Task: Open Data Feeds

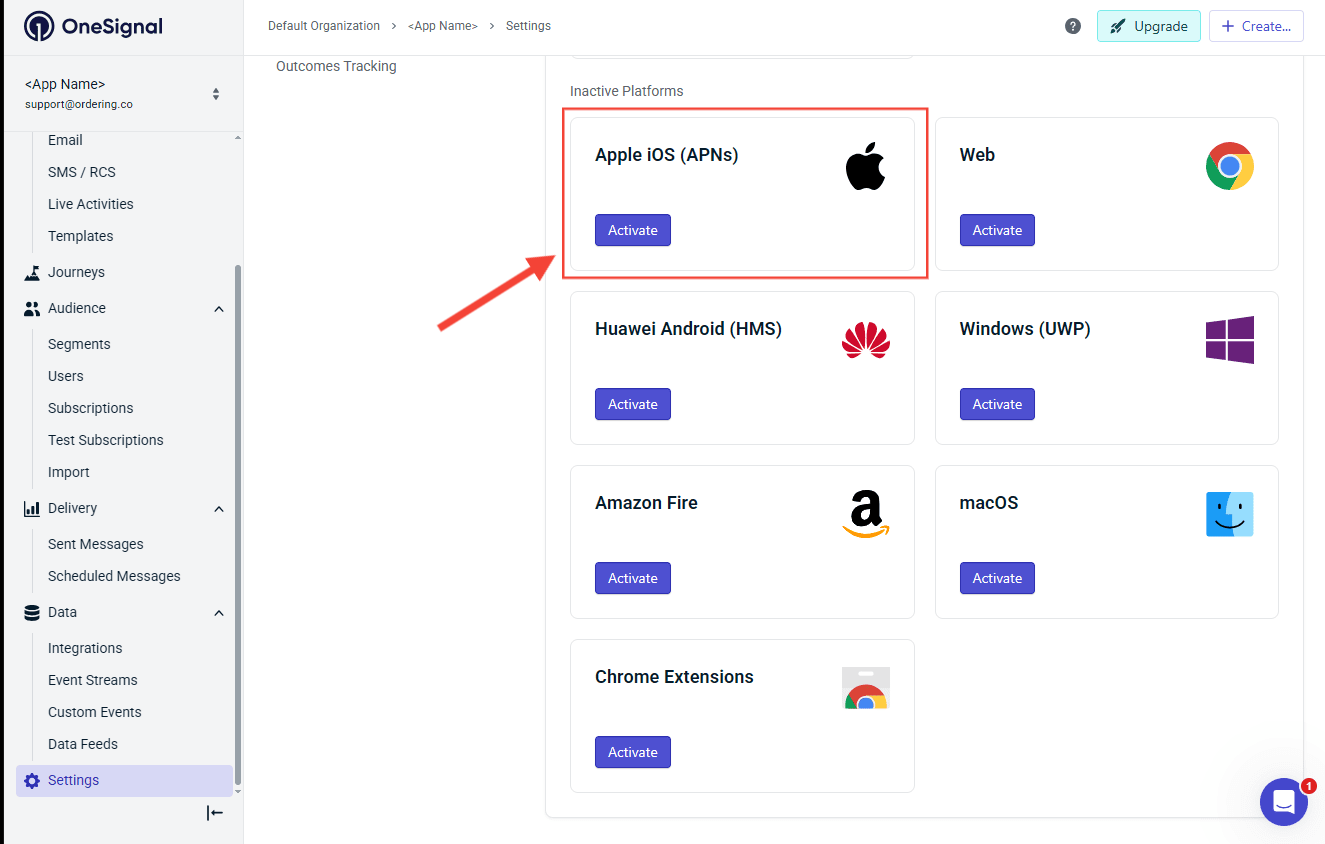Action: point(83,744)
